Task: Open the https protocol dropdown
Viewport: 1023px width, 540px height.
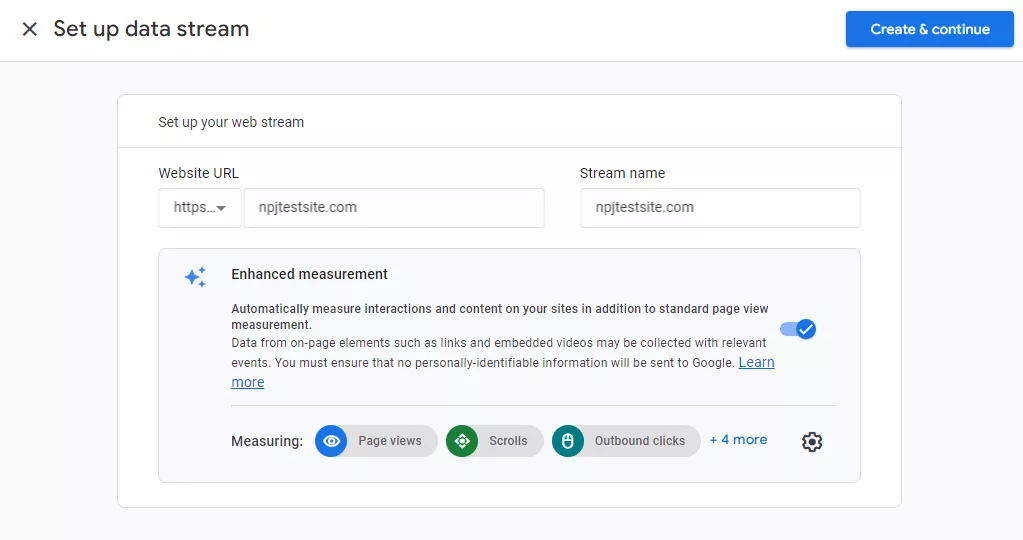Action: tap(200, 207)
